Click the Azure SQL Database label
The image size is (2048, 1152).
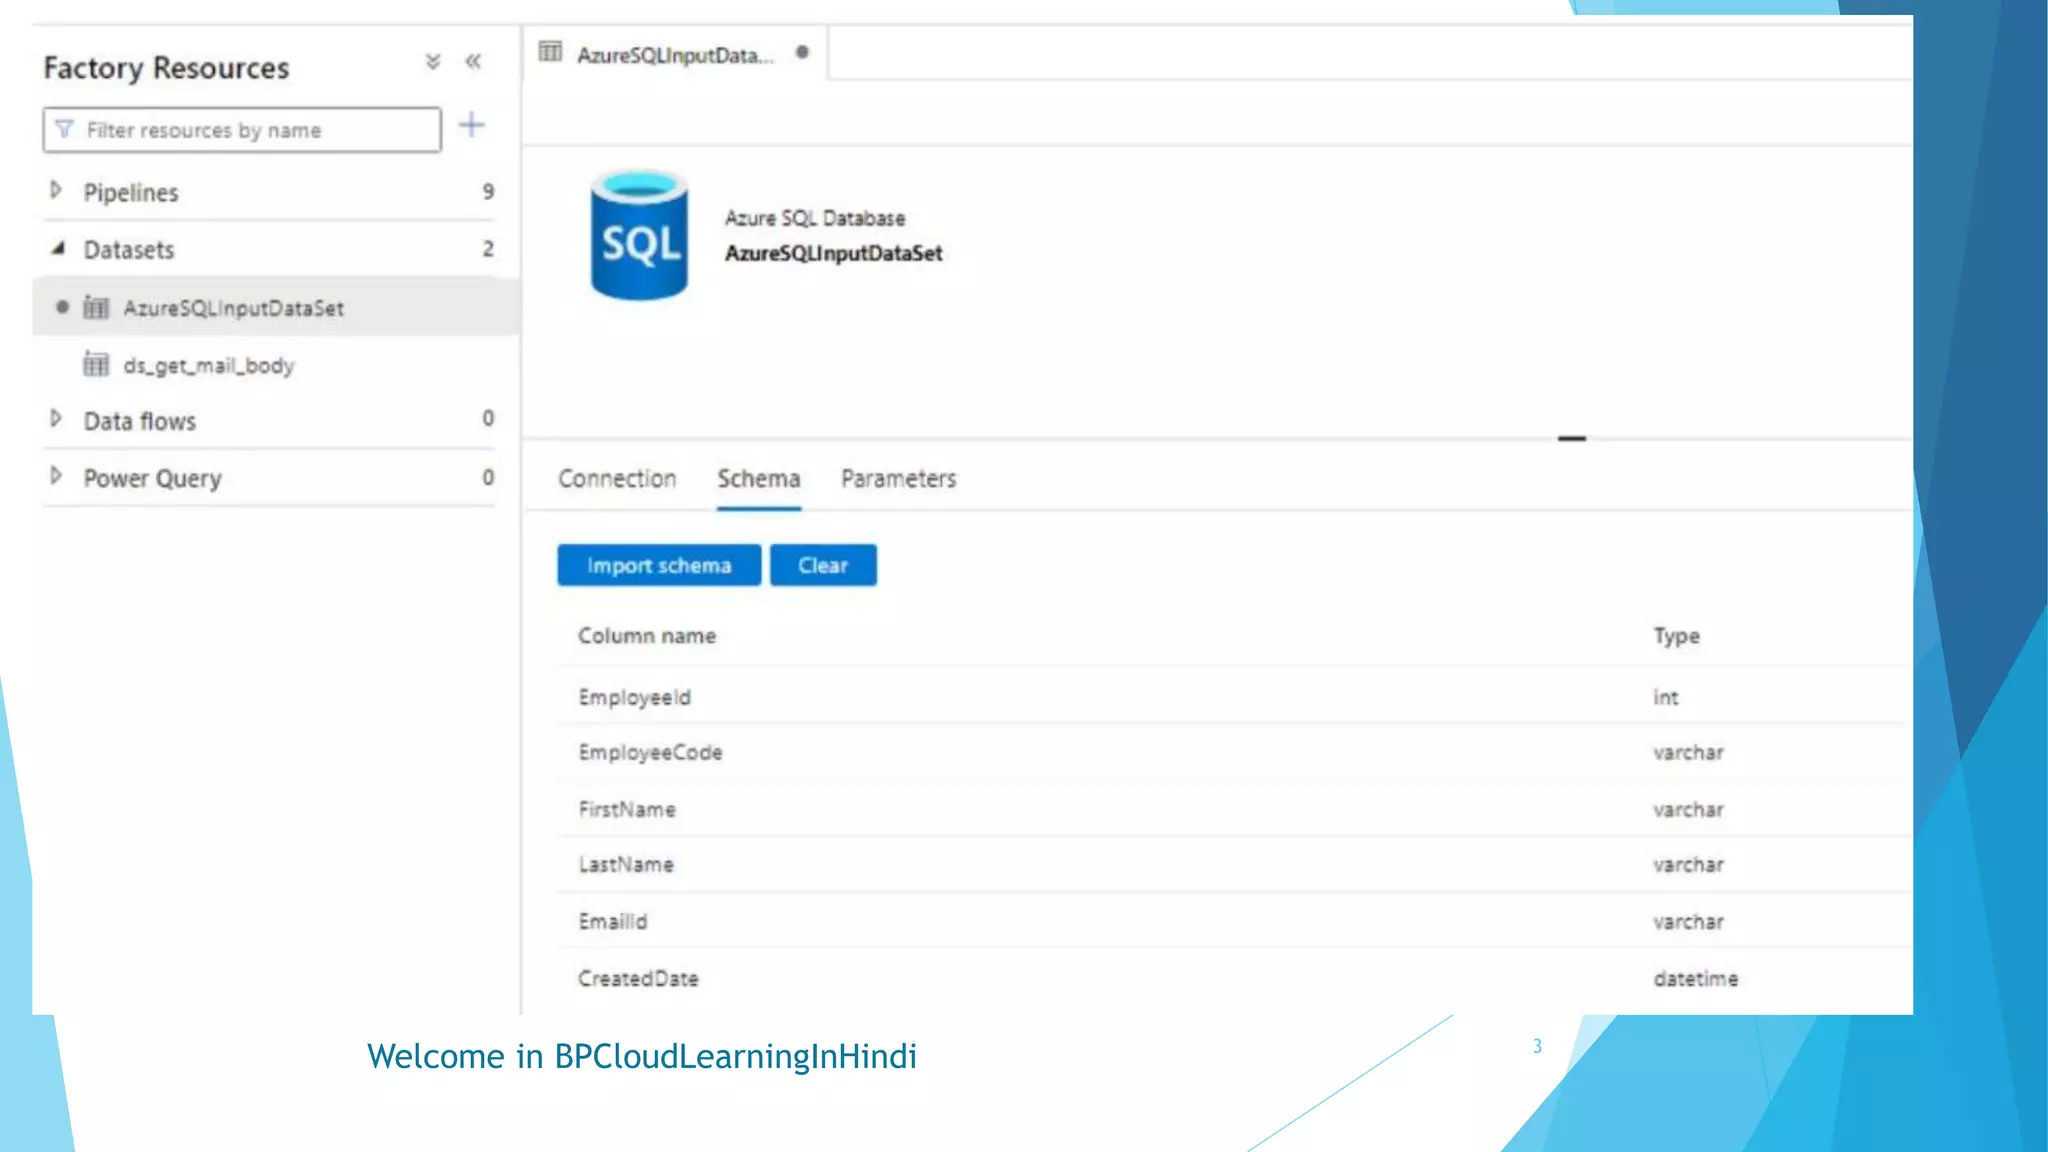point(815,218)
